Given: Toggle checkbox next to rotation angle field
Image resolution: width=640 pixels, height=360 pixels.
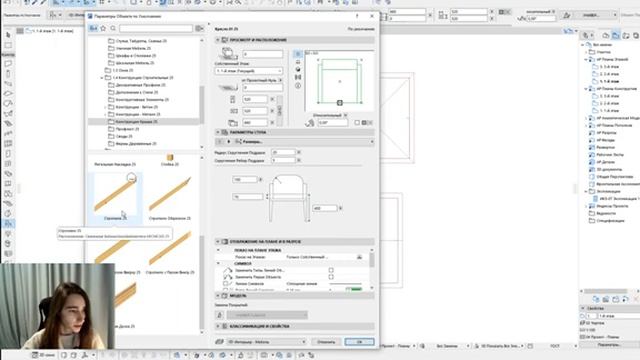Looking at the screenshot, I should pos(357,122).
